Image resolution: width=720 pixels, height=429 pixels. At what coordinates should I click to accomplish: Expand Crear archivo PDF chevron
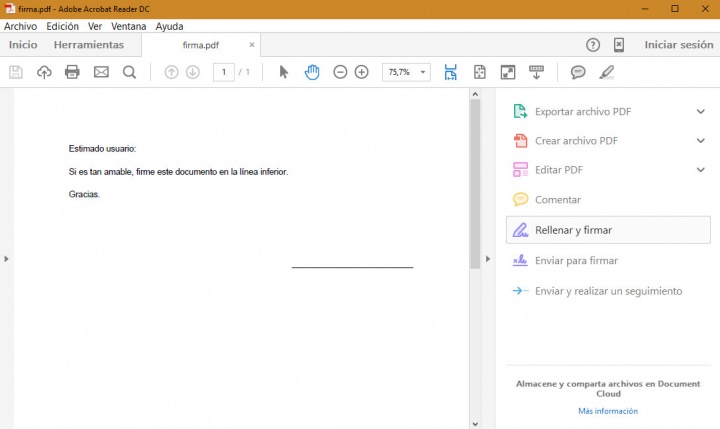pyautogui.click(x=701, y=141)
